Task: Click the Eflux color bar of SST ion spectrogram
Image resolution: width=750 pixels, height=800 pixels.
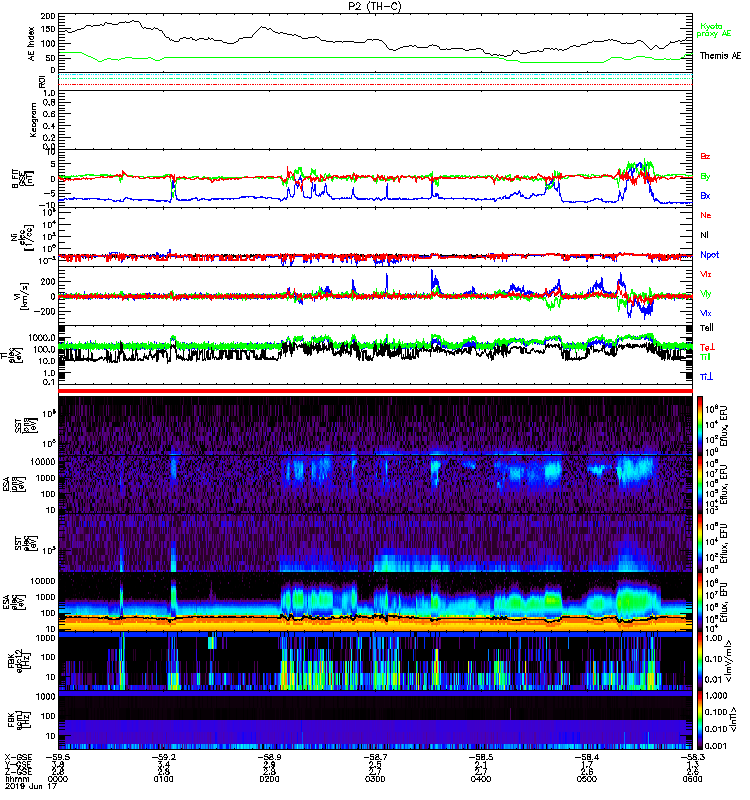Action: pos(700,426)
